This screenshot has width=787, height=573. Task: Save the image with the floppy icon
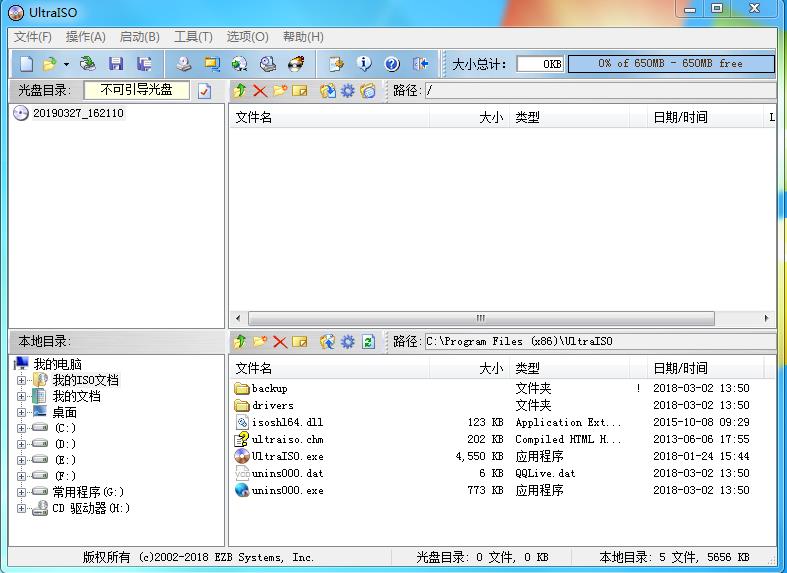click(116, 64)
